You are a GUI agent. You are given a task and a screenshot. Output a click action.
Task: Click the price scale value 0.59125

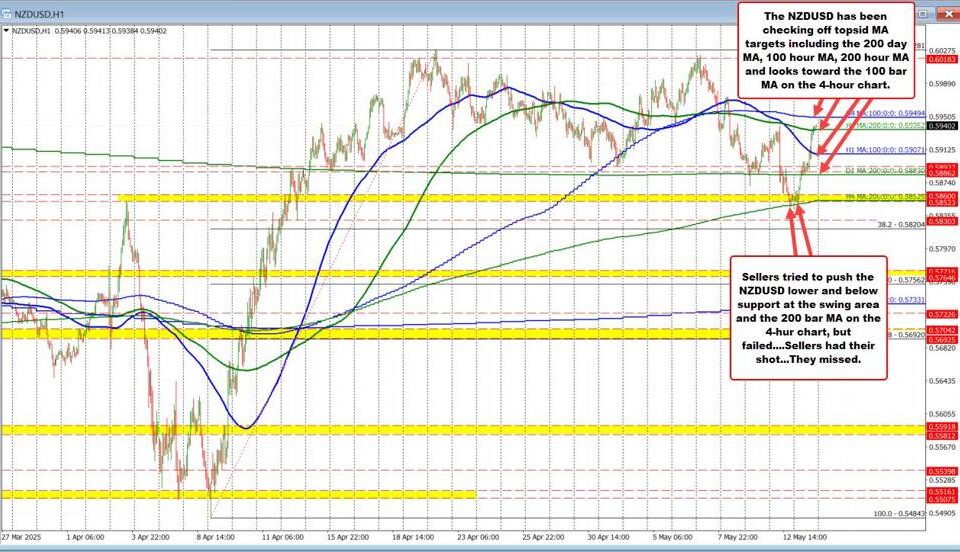[942, 149]
